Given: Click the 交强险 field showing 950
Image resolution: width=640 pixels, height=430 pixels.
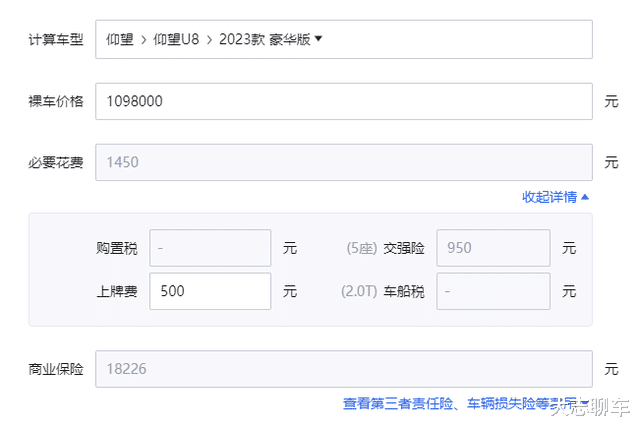Looking at the screenshot, I should point(493,248).
